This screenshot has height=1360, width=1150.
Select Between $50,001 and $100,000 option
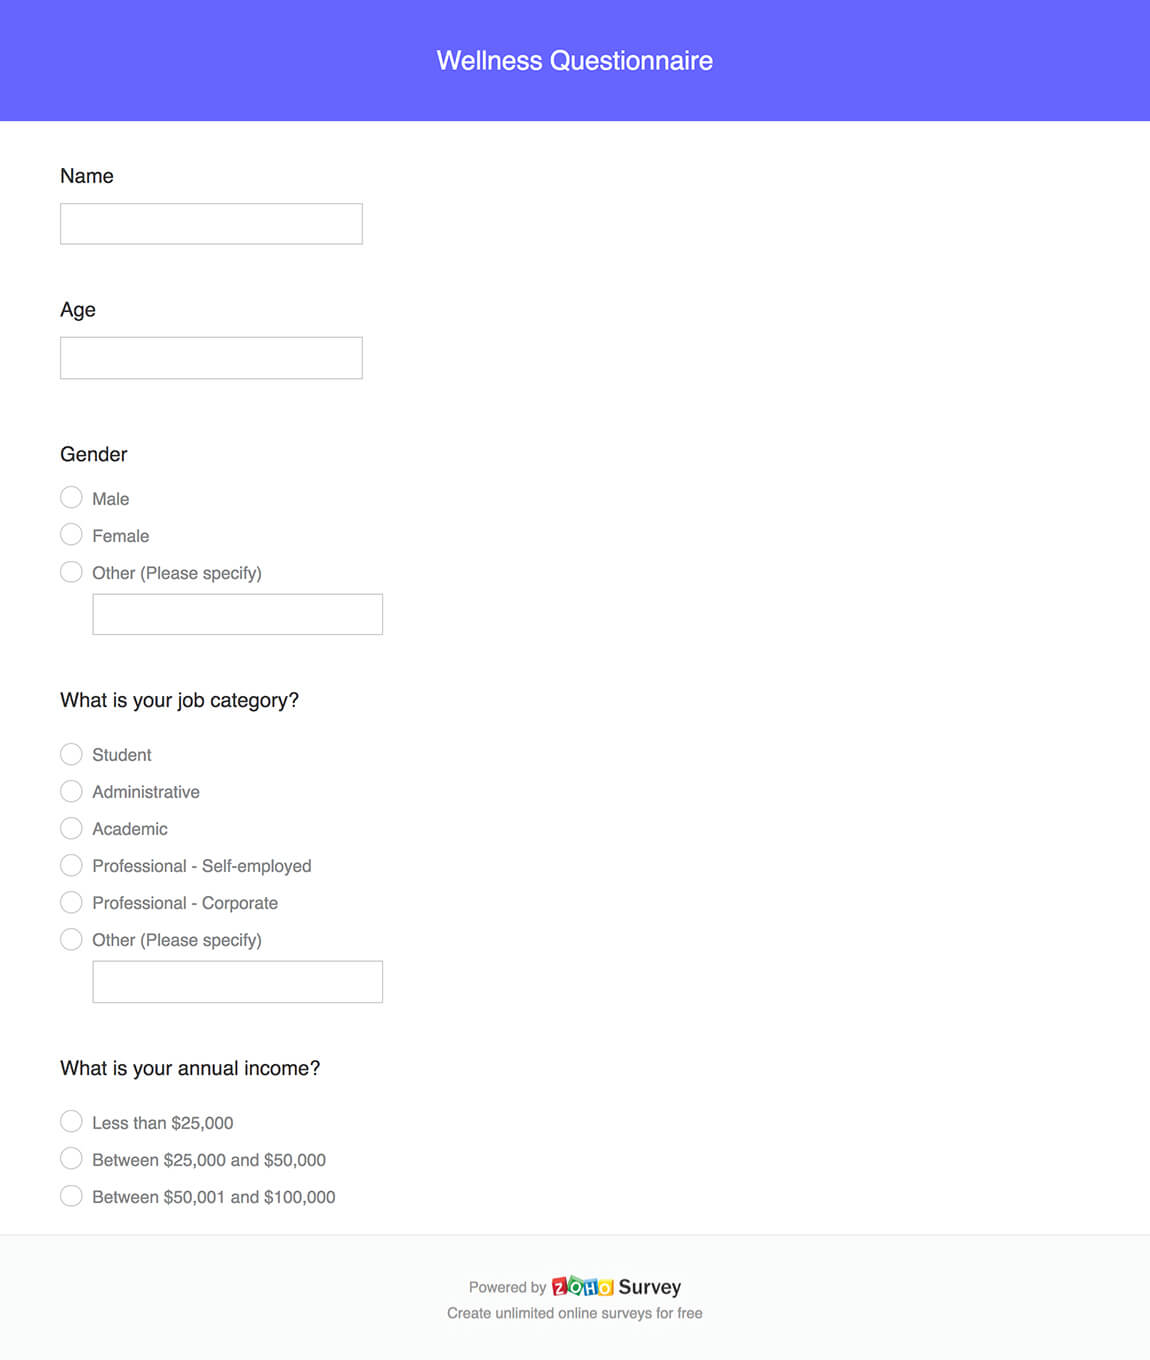[71, 1195]
